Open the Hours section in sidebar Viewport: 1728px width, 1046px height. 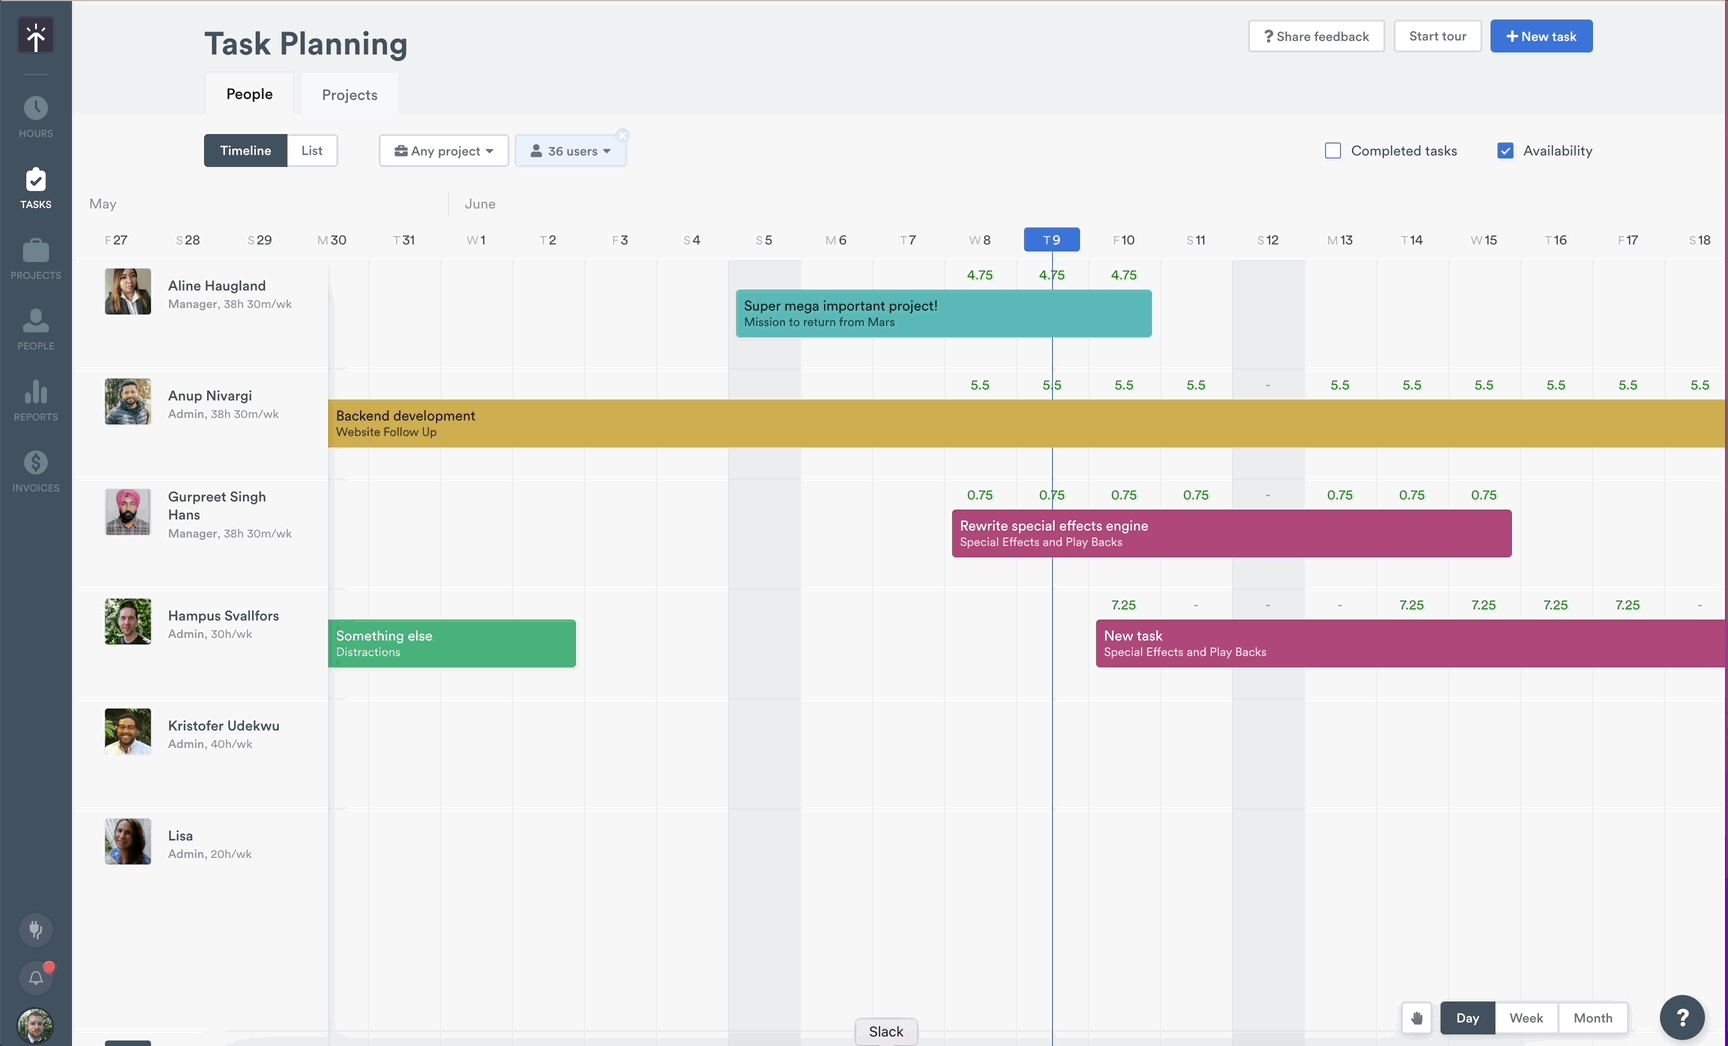point(36,113)
